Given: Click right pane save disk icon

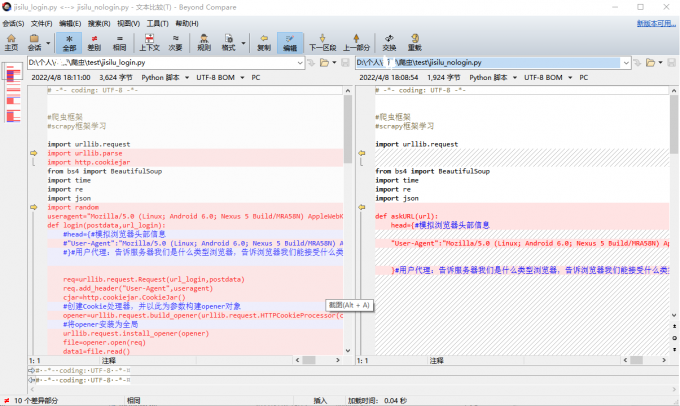Looking at the screenshot, I should [671, 63].
